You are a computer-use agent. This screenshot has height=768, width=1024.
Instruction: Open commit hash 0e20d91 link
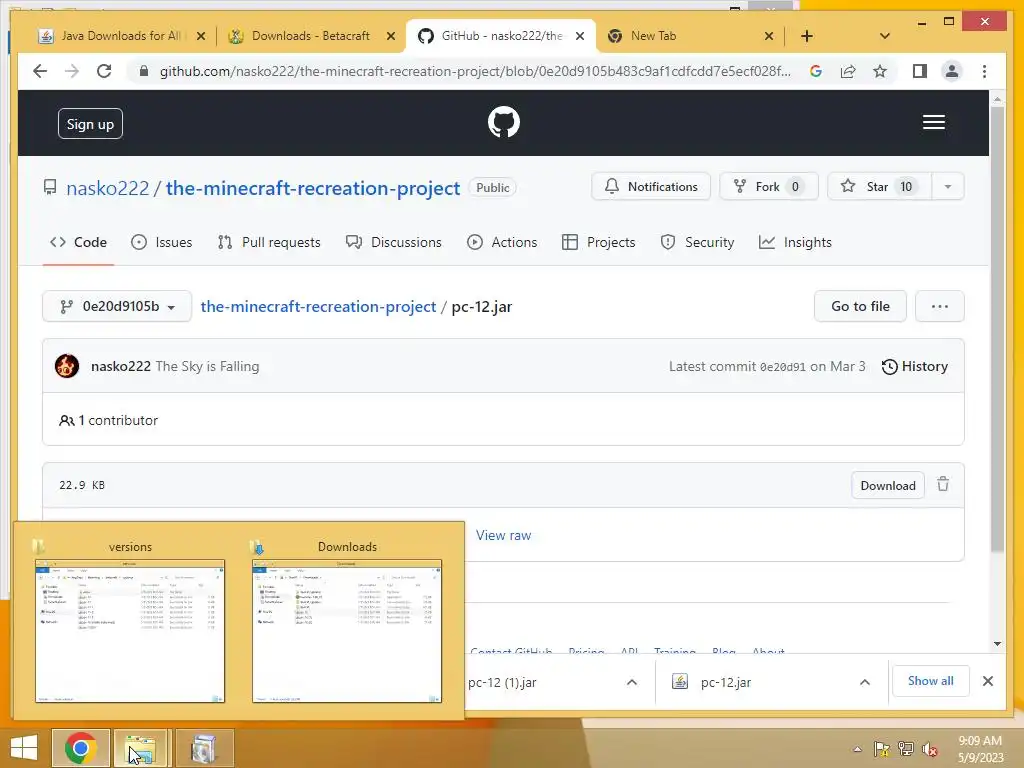point(782,367)
